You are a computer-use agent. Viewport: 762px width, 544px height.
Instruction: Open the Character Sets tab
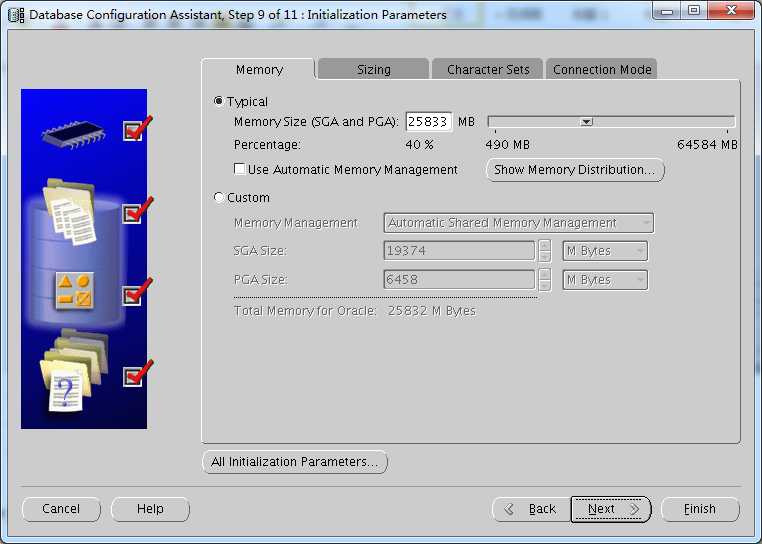coord(488,70)
